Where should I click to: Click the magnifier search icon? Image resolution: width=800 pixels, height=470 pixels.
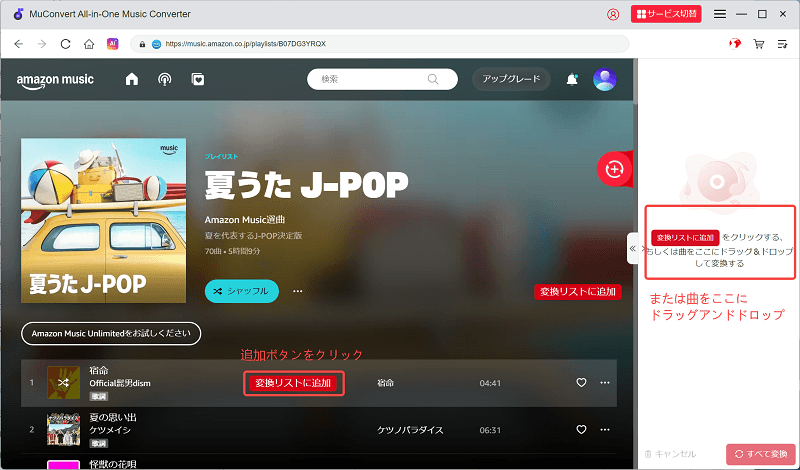click(433, 79)
